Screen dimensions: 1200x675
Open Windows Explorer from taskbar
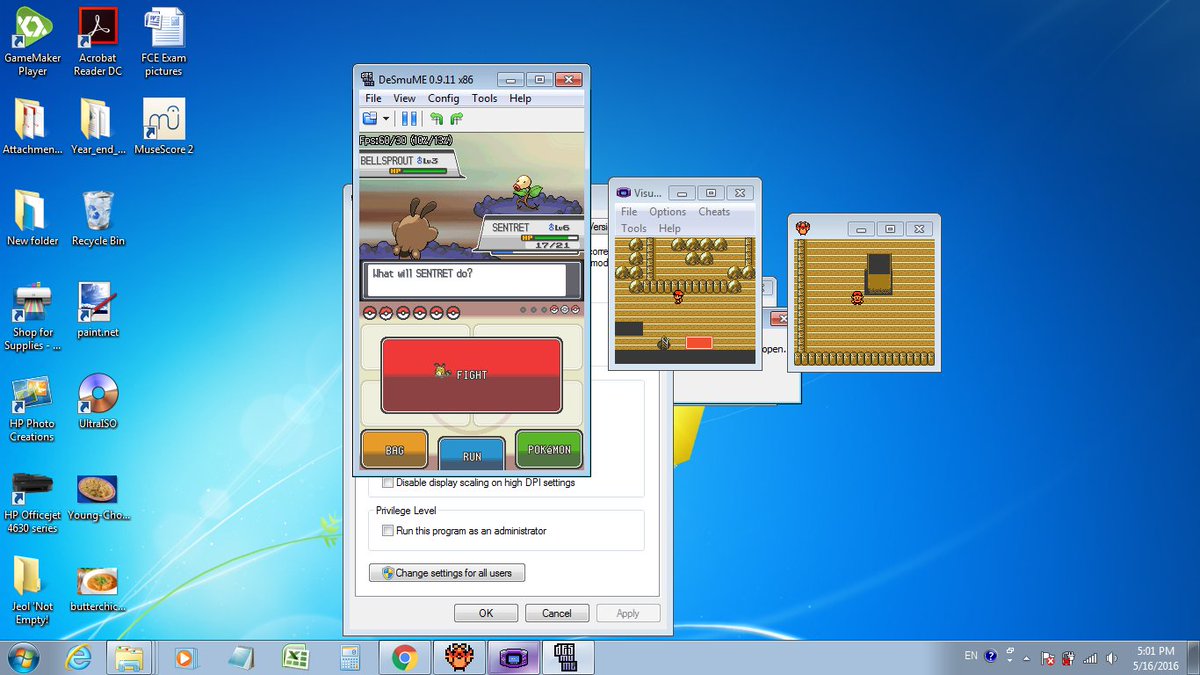128,657
